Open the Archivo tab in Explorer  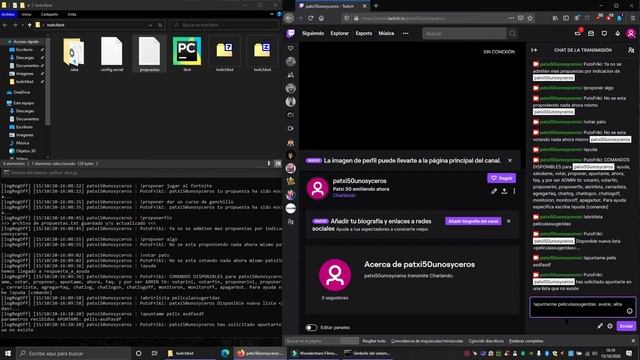8,14
